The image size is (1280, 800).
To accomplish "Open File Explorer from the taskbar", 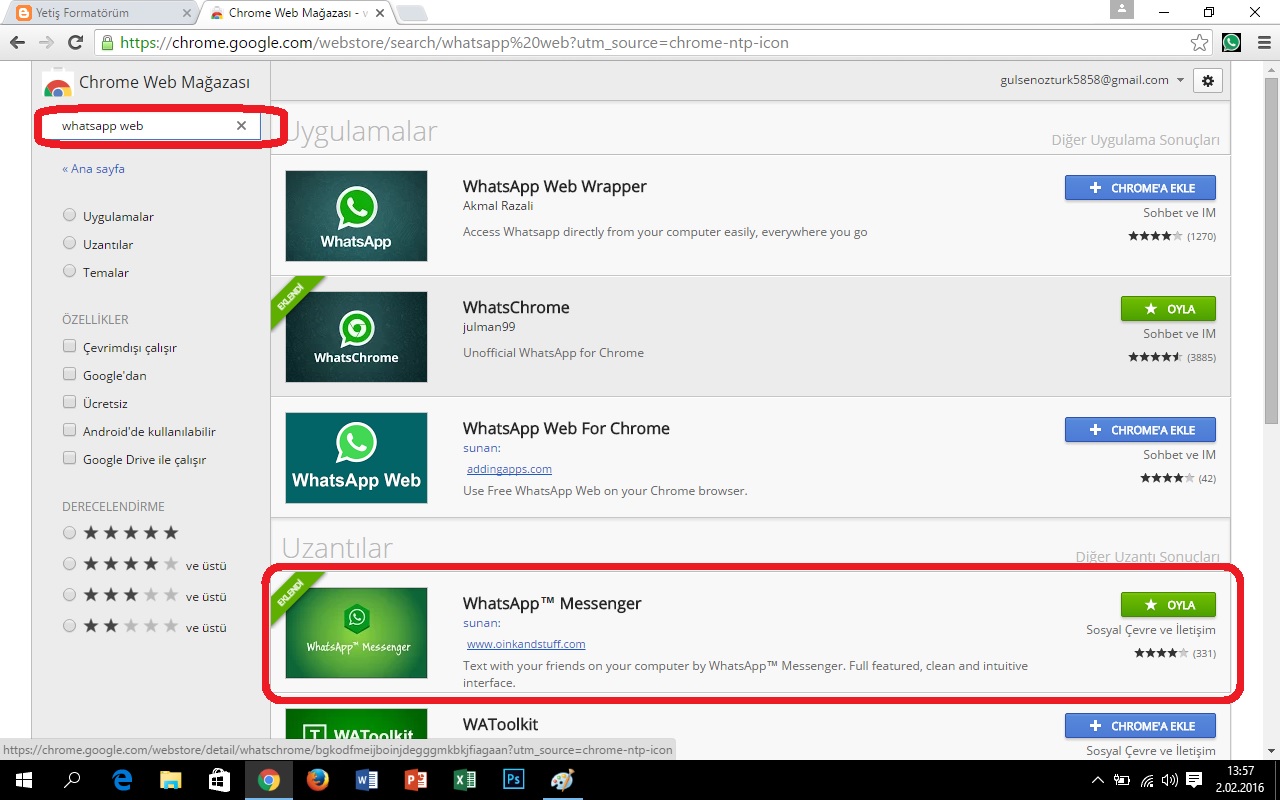I will [x=171, y=780].
